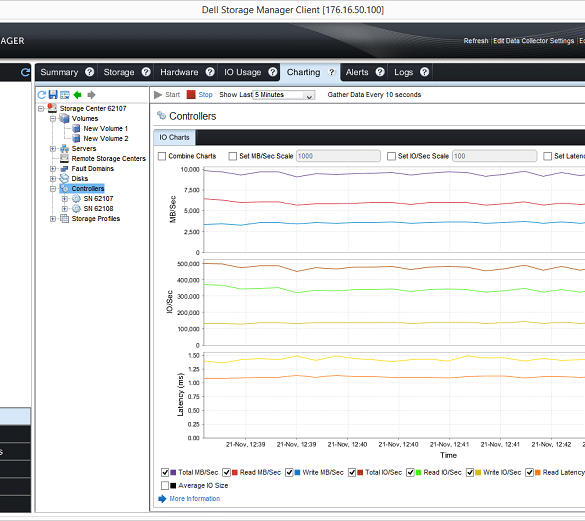Enable the Set IO/Sec Scale checkbox
The height and width of the screenshot is (521, 585).
(x=391, y=156)
